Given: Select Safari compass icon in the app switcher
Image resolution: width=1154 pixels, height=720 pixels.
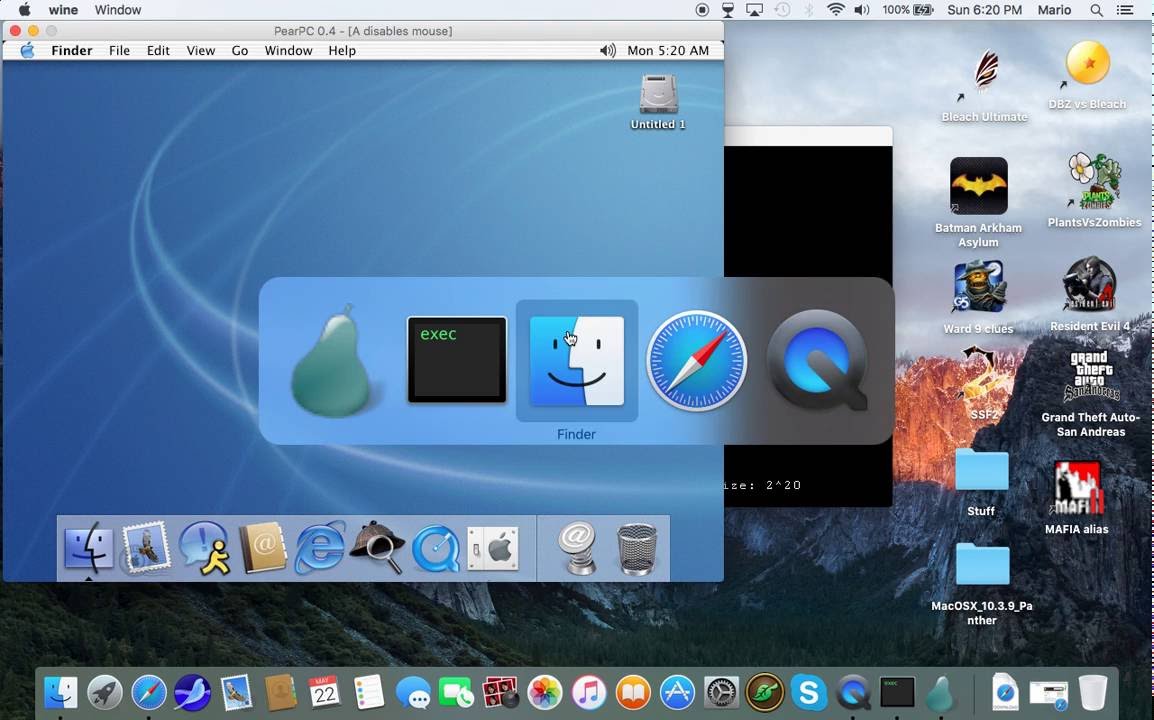Looking at the screenshot, I should click(696, 362).
